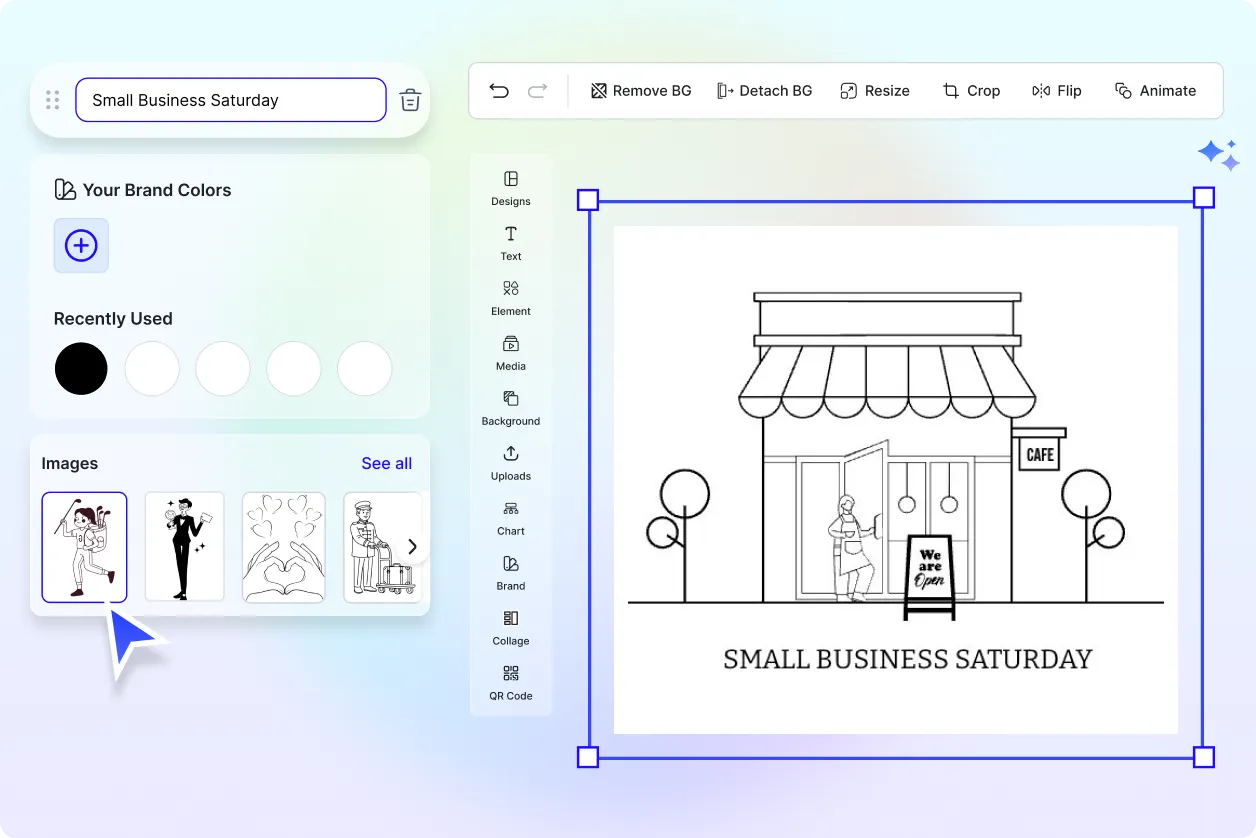Remove the image background

640,90
